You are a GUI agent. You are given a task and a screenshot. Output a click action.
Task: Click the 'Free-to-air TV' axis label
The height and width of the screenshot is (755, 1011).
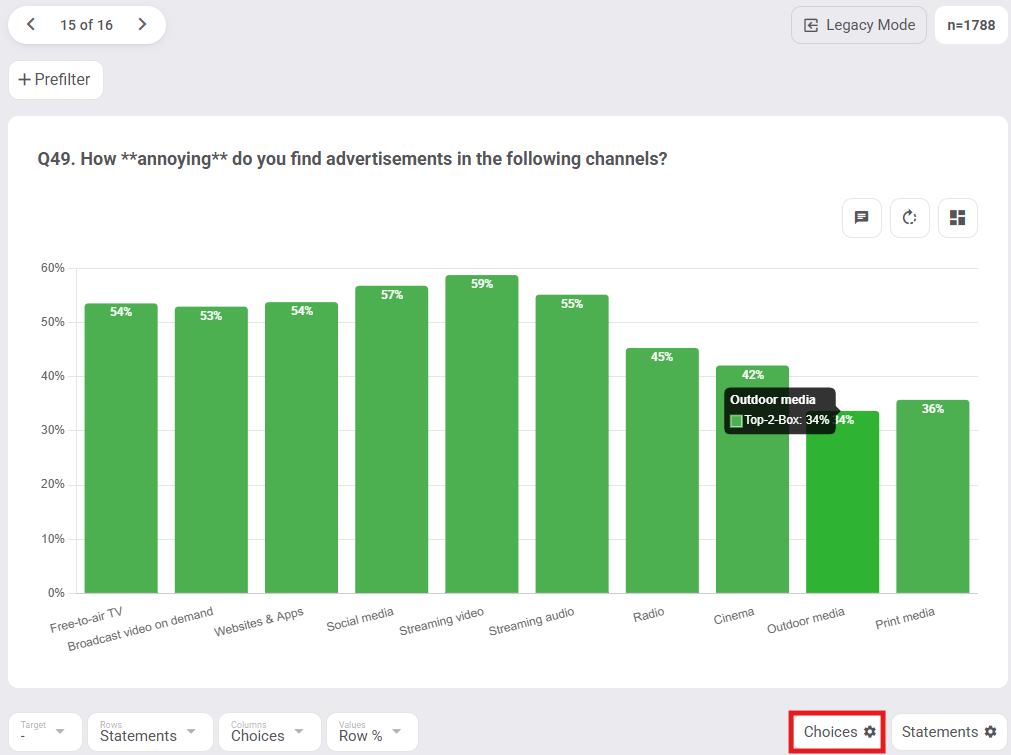[86, 620]
